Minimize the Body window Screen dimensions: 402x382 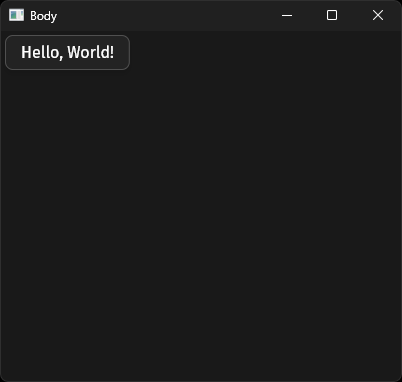click(287, 15)
